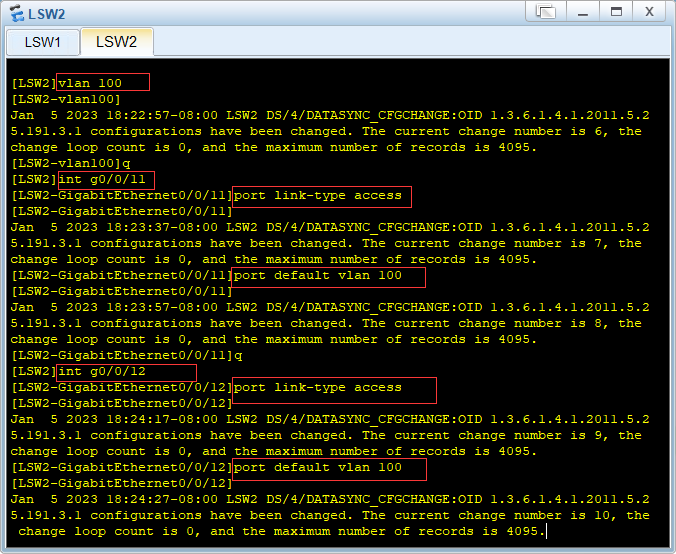Image resolution: width=676 pixels, height=554 pixels.
Task: Click the 'int g0/0/12' command
Action: pos(102,372)
